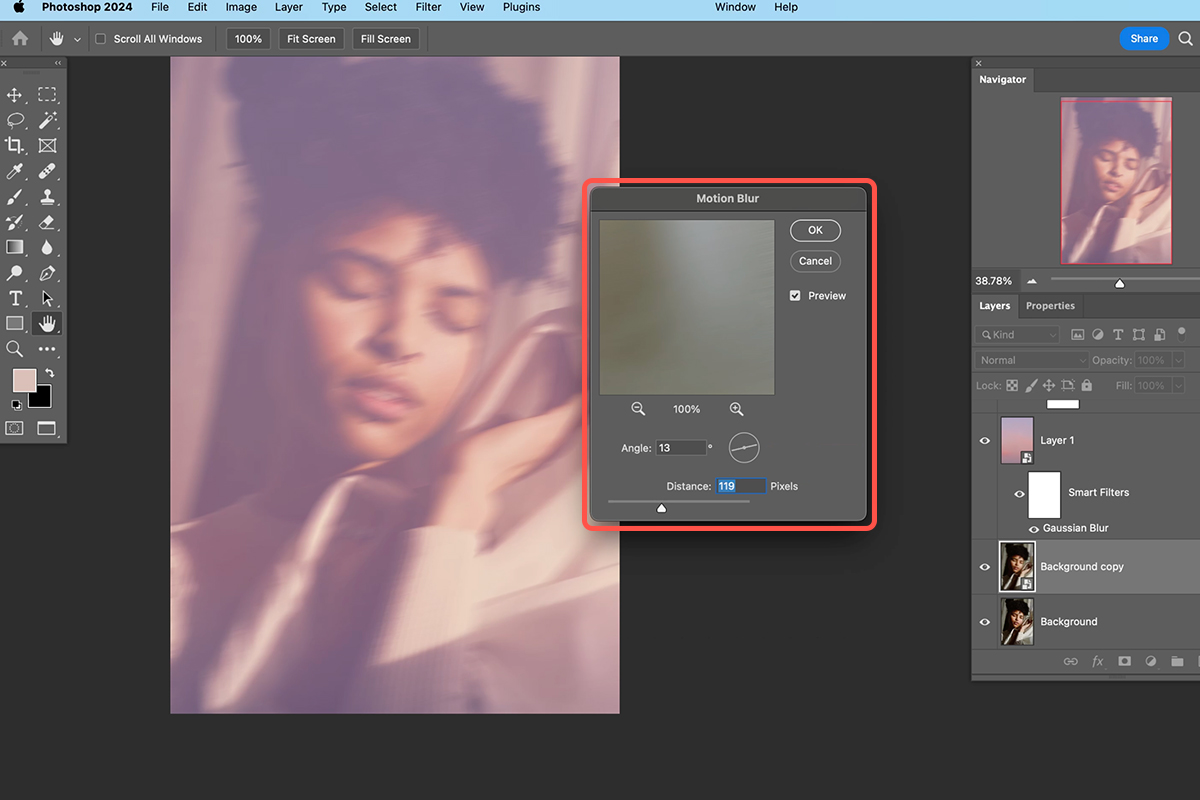Filter layers by type layers

coord(1118,335)
